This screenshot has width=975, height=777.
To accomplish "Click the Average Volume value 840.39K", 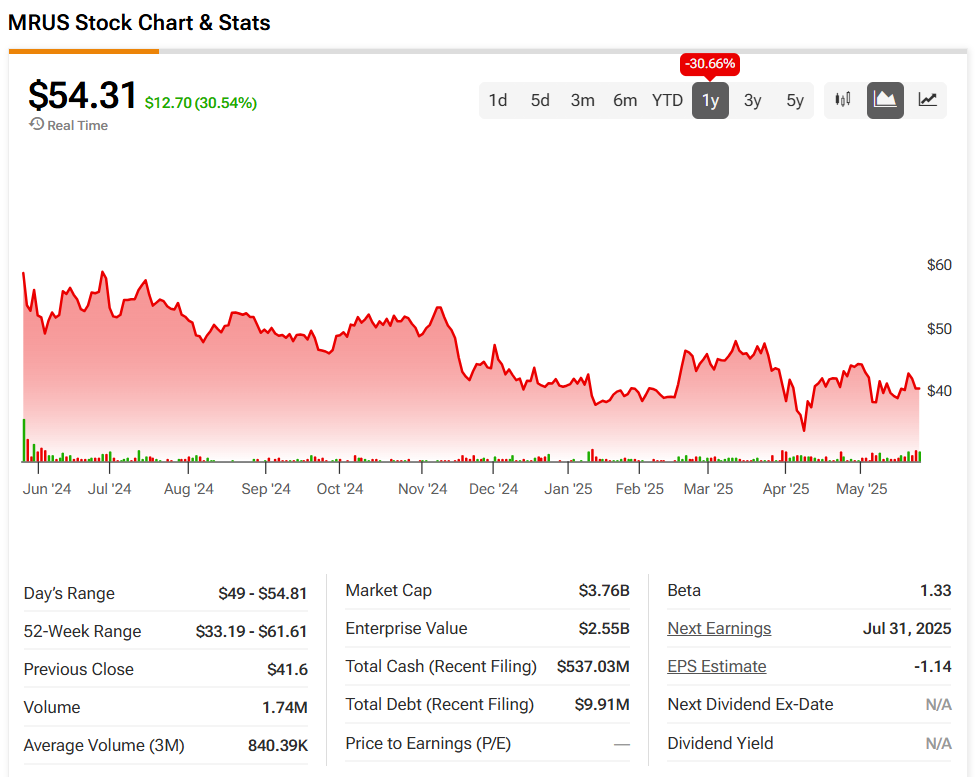I will [x=278, y=745].
